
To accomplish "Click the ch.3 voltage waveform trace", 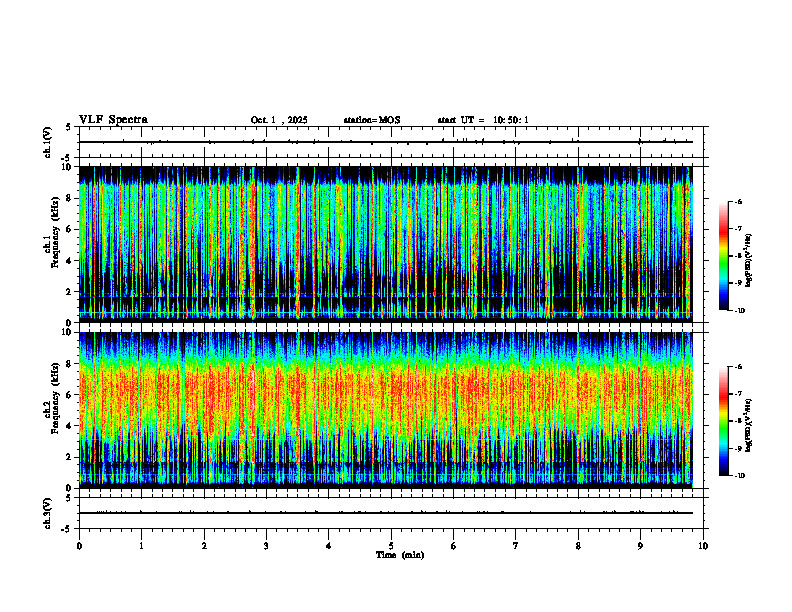I will click(385, 513).
